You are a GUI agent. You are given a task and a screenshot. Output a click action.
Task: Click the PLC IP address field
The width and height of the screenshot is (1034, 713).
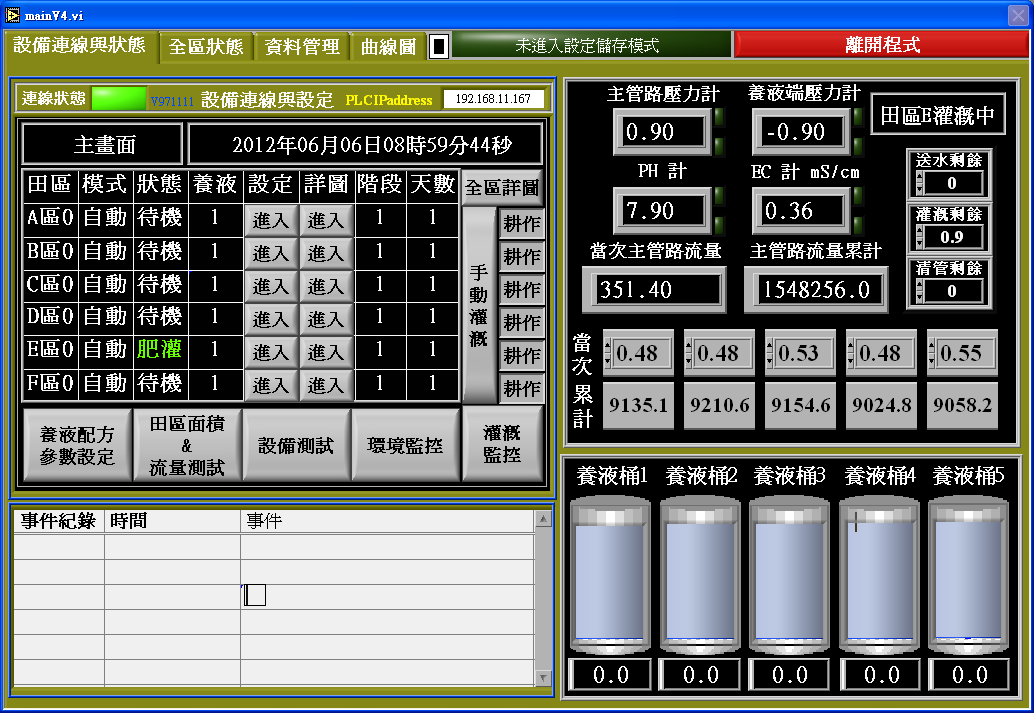point(494,99)
